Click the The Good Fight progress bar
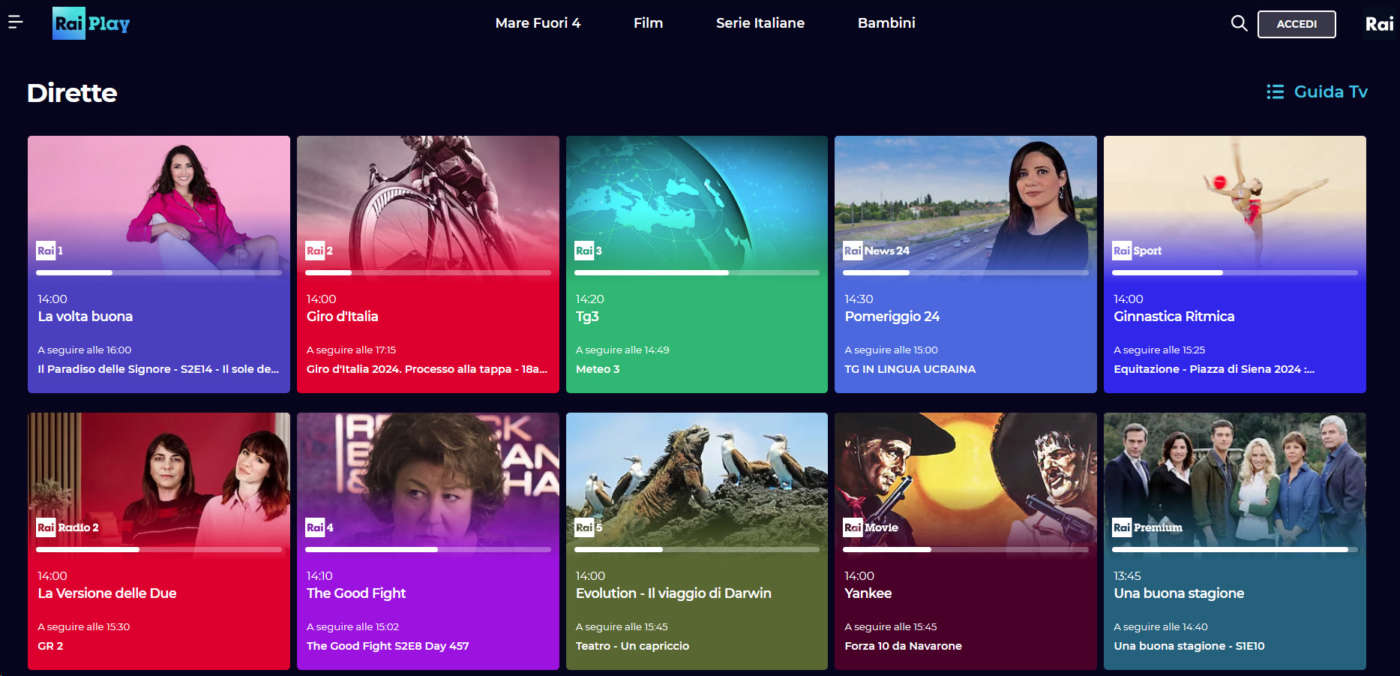The height and width of the screenshot is (676, 1400). 428,550
